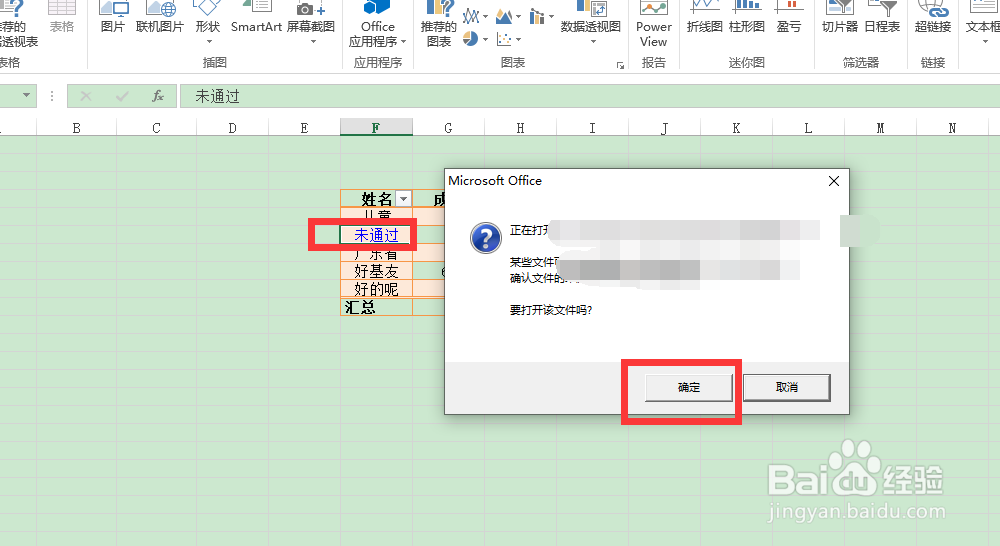Insert a hyperlink (超链接)
The width and height of the screenshot is (1000, 546).
pos(933,17)
